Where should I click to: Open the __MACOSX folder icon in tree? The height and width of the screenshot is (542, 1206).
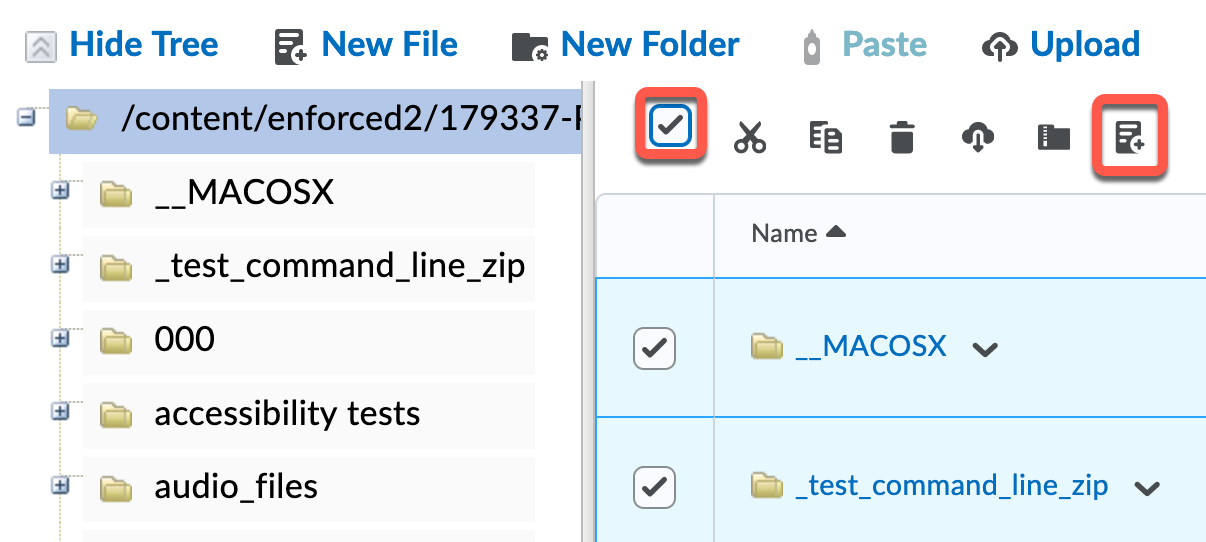pos(117,193)
